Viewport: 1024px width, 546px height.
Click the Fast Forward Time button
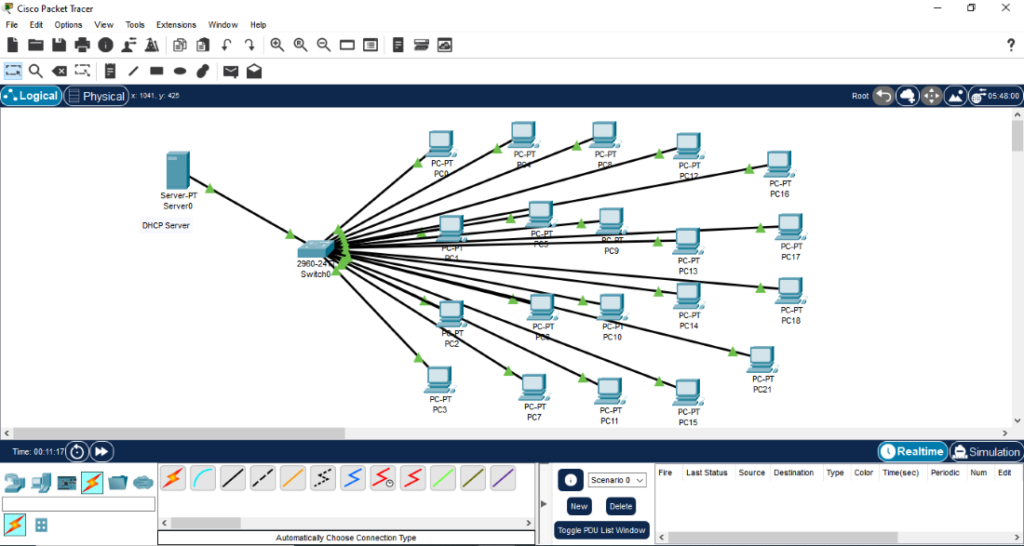tap(102, 451)
